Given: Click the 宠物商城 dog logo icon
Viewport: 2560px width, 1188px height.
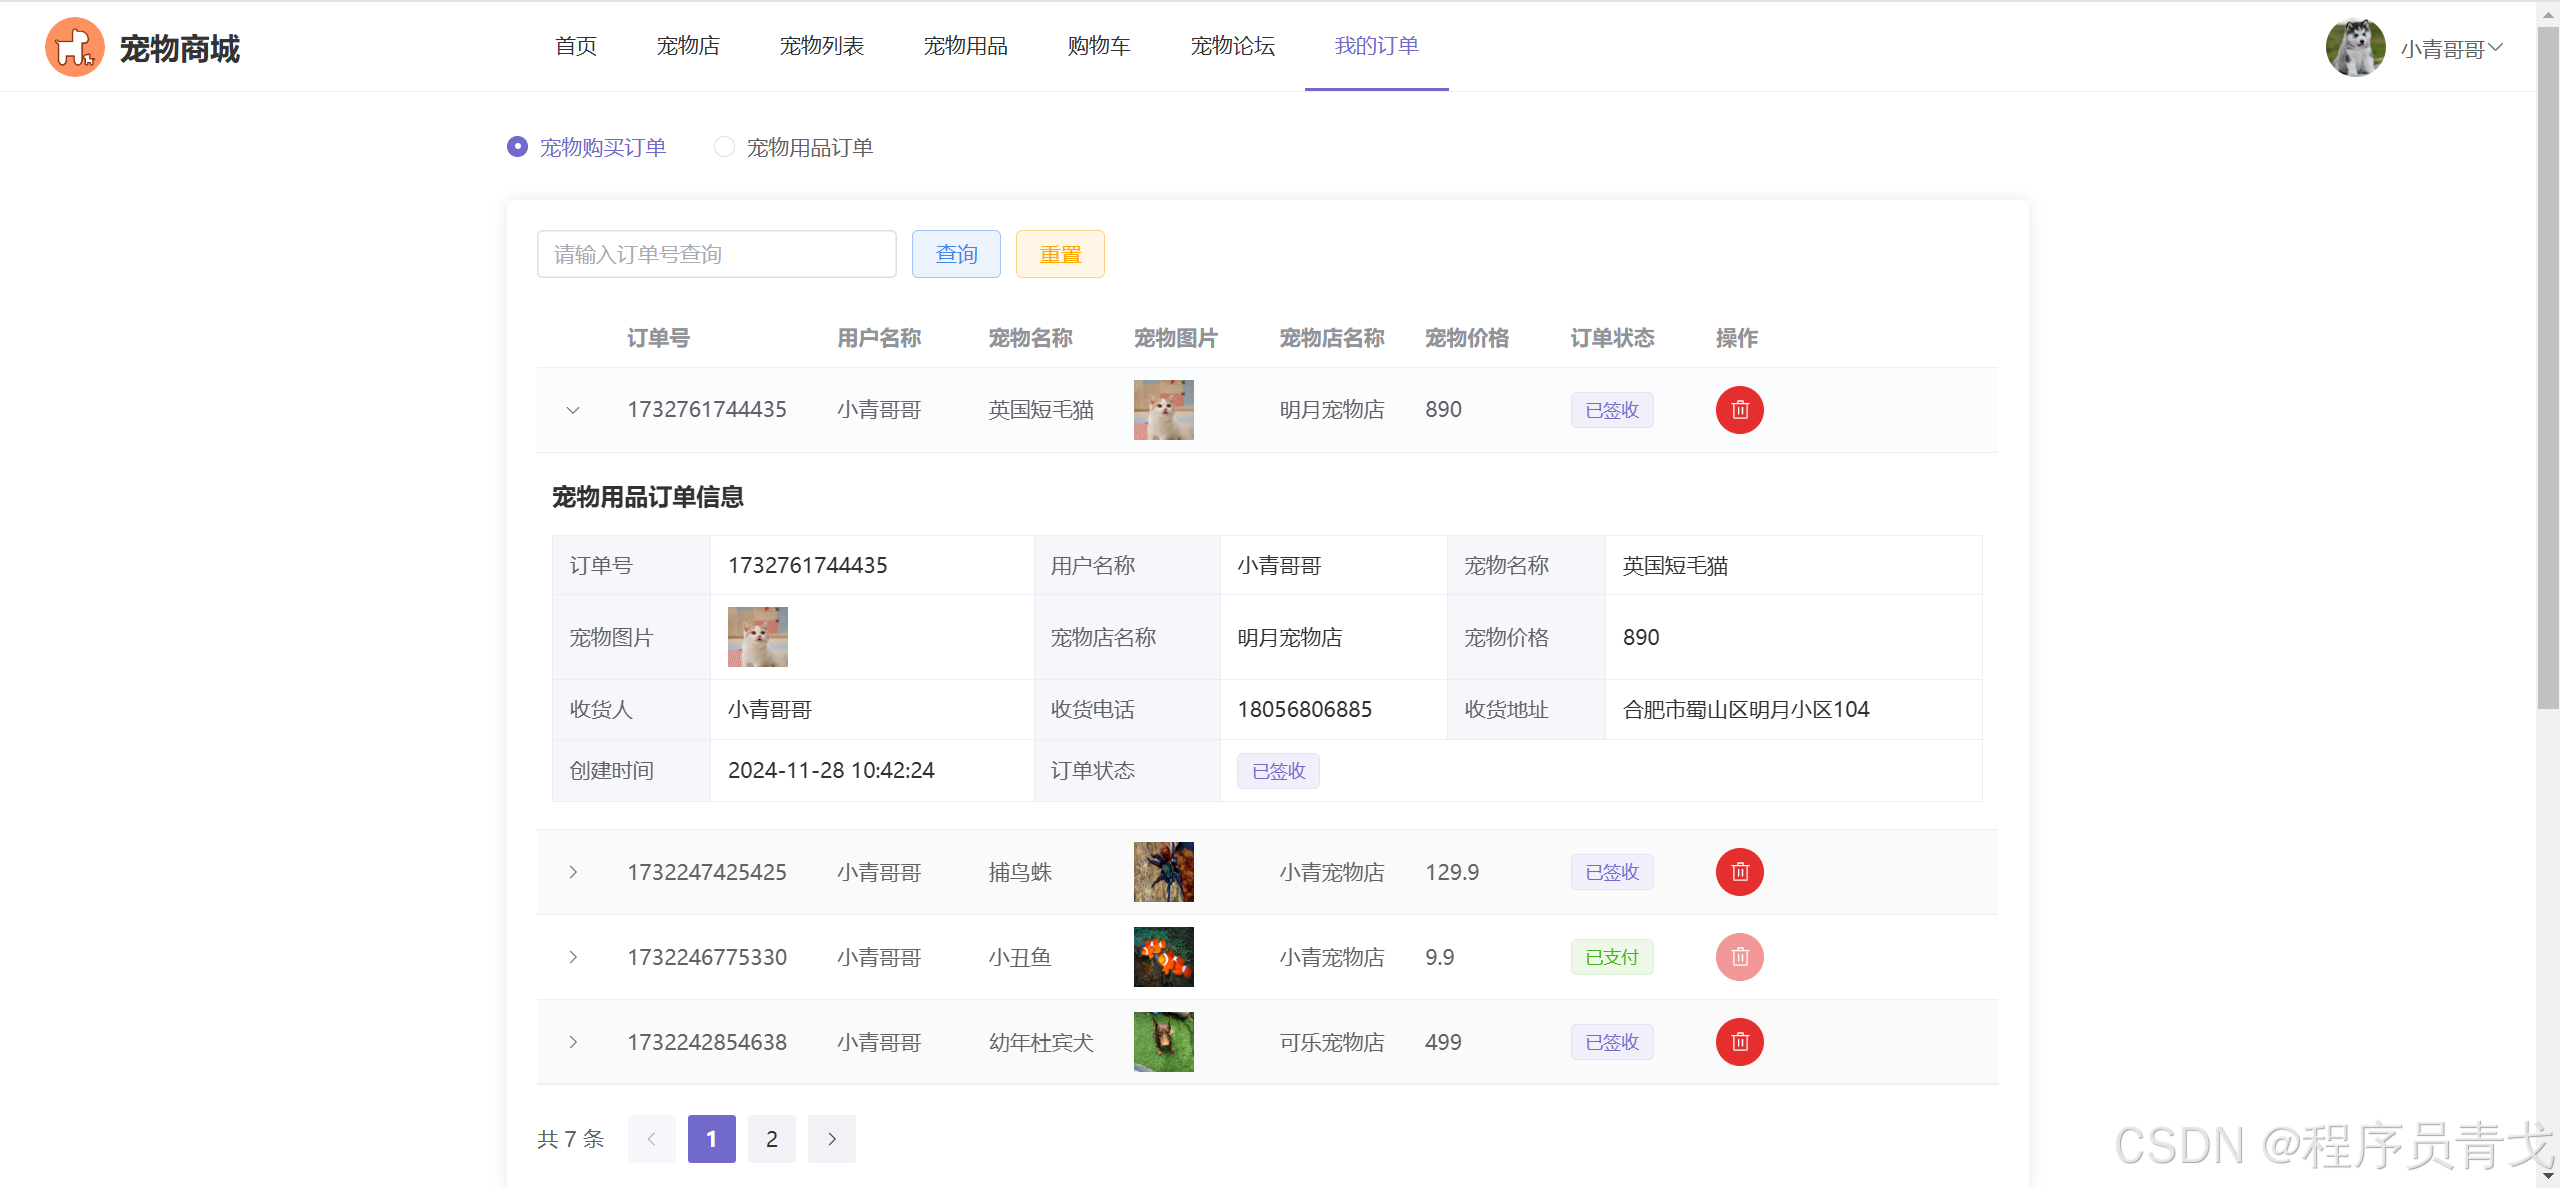Looking at the screenshot, I should click(x=74, y=47).
